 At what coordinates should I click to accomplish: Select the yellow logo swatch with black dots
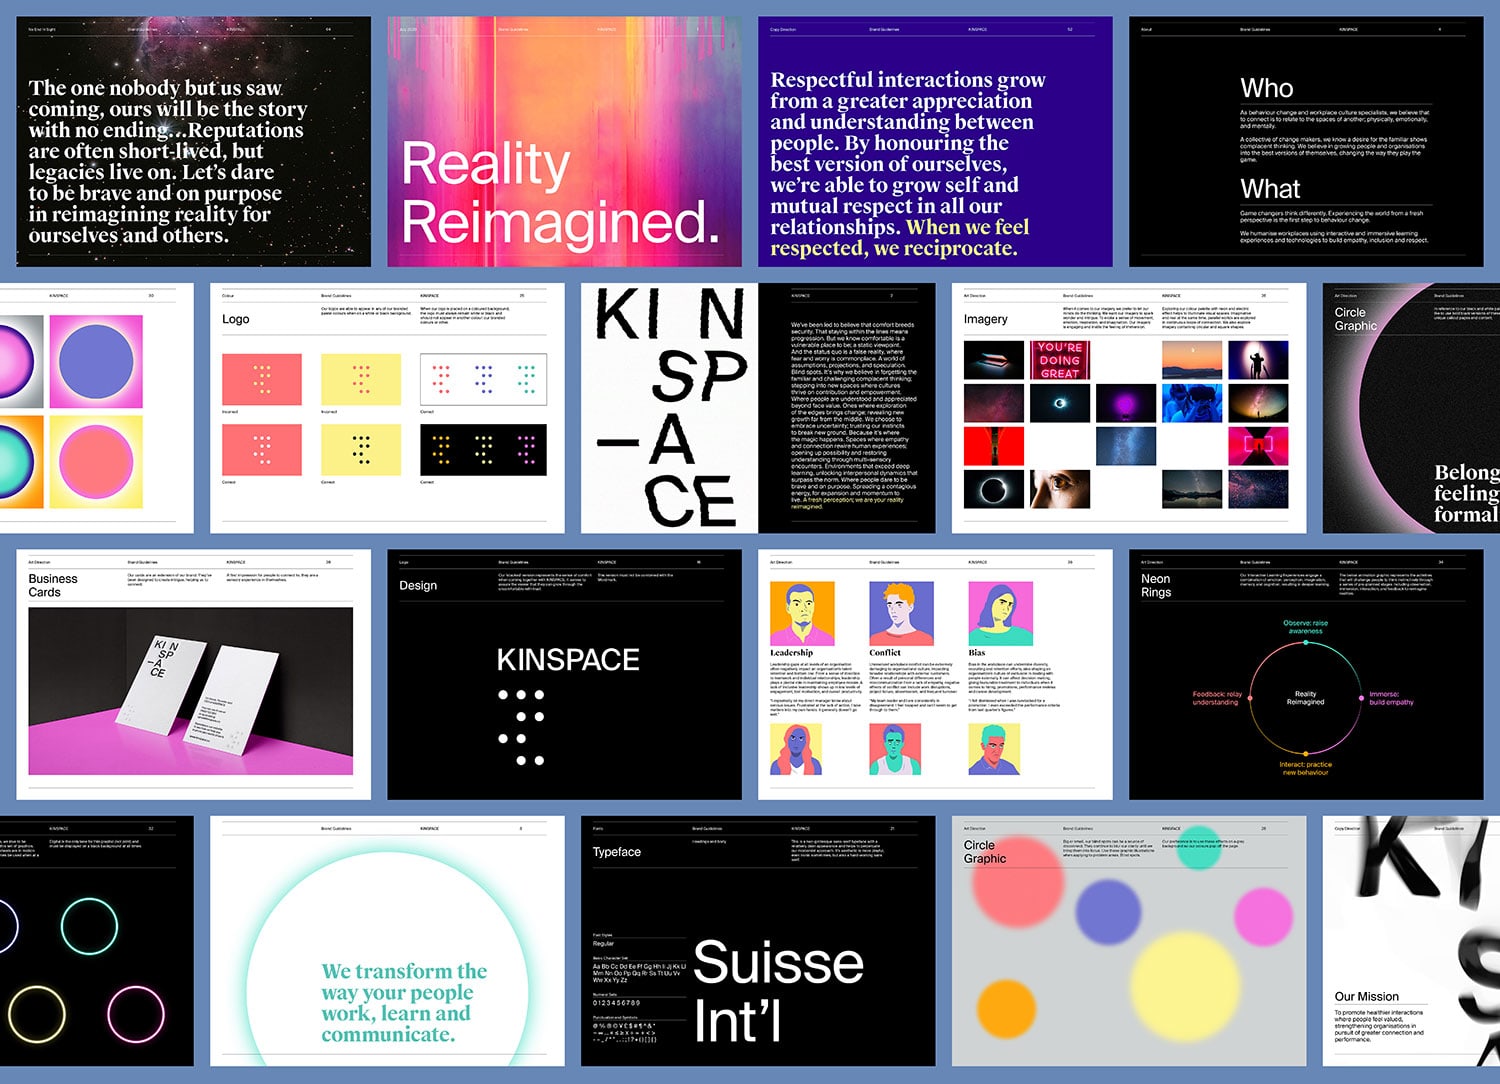point(360,450)
